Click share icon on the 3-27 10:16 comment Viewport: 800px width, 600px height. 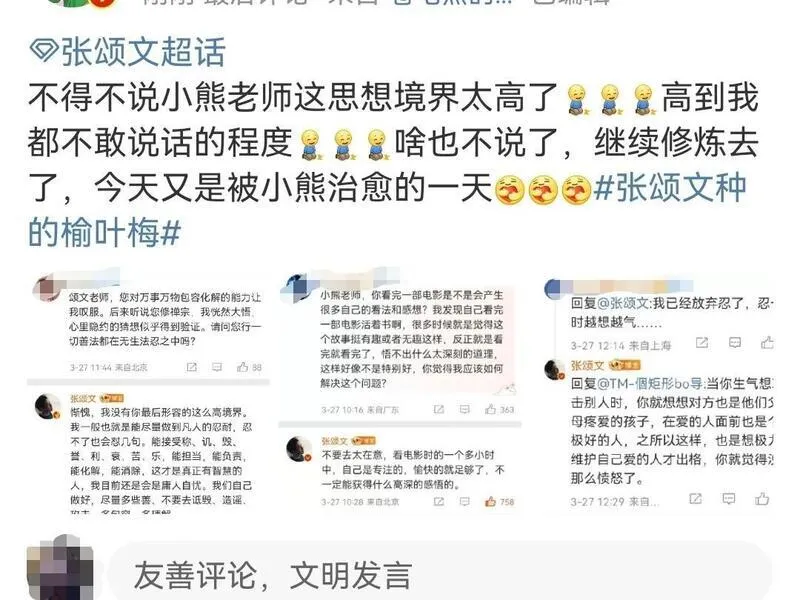coord(438,409)
